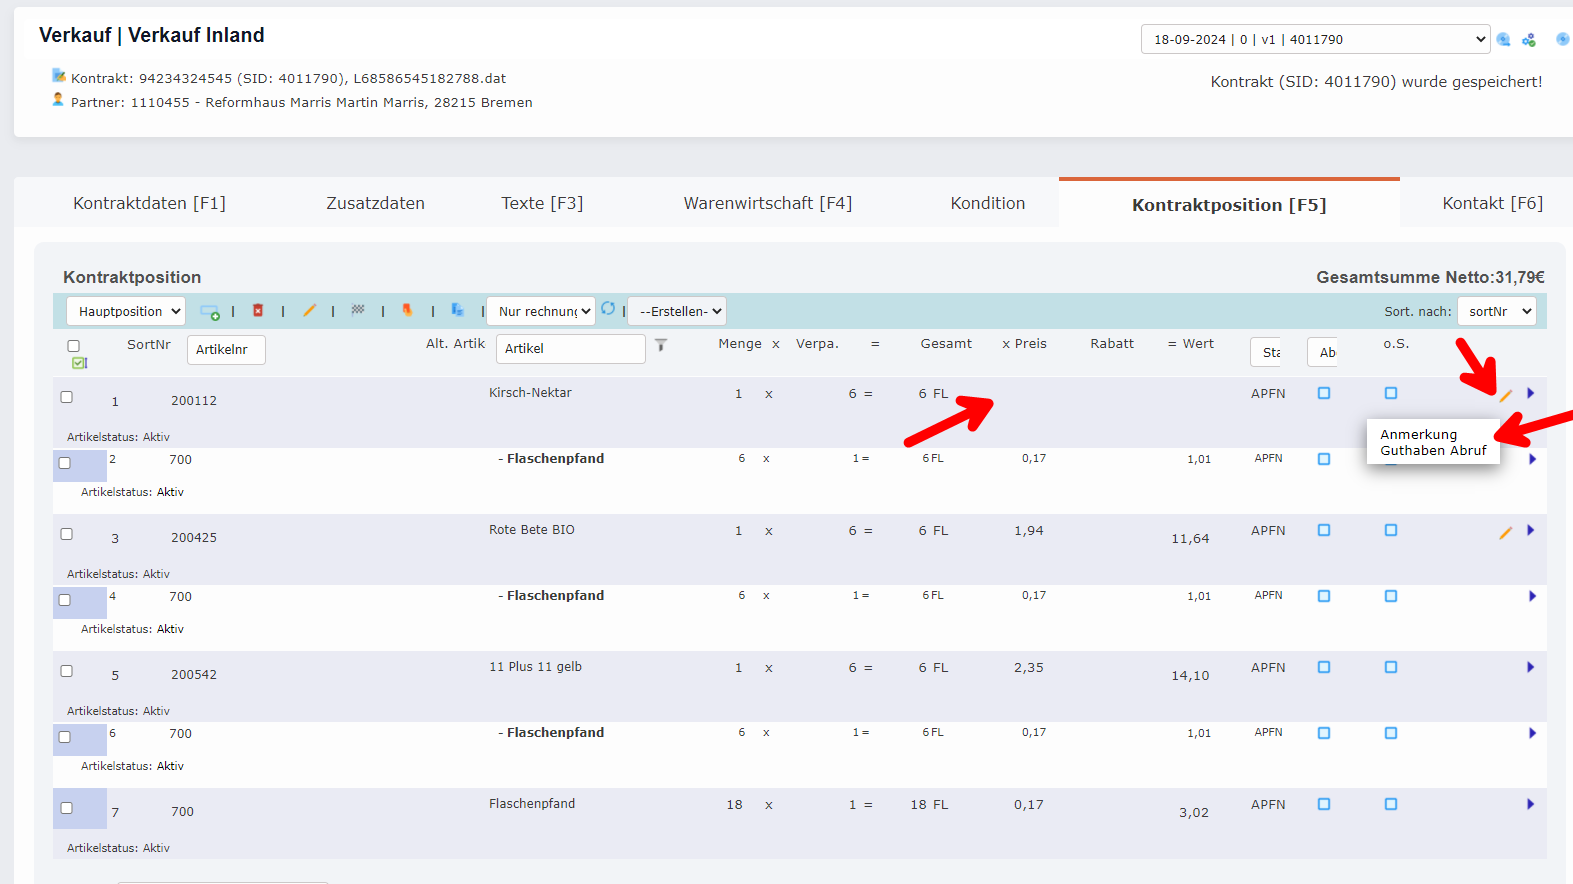
Task: Click the Artikelnr filter input field
Action: click(x=226, y=350)
